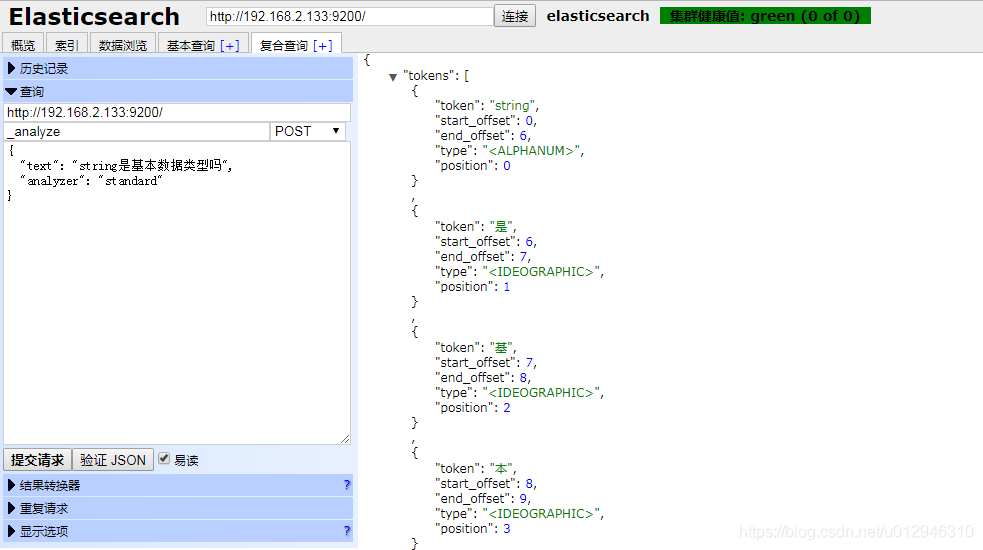The height and width of the screenshot is (550, 983).
Task: Edit the query base URL field
Action: [x=177, y=112]
